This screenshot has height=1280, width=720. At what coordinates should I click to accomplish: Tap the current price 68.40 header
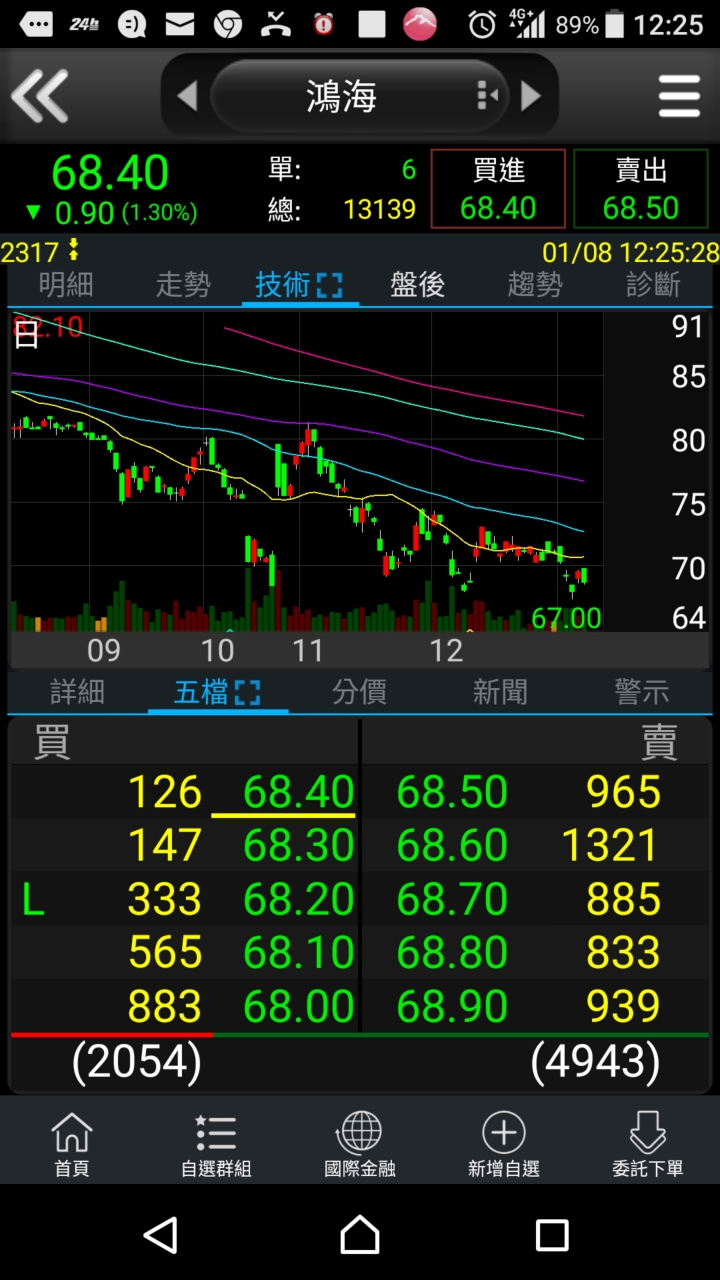pyautogui.click(x=110, y=173)
